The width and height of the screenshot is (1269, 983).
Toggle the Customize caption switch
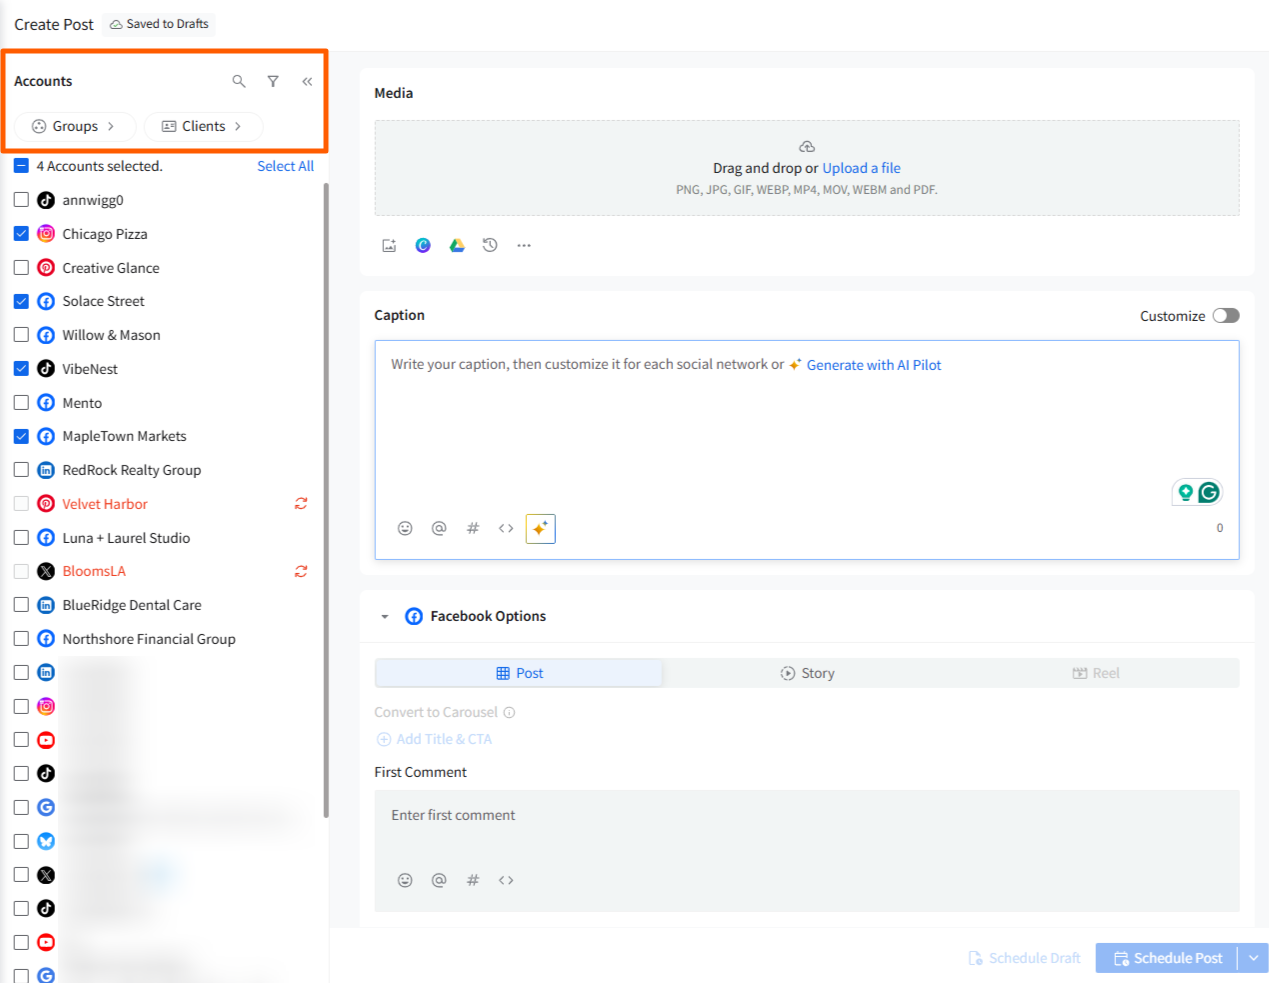tap(1226, 315)
